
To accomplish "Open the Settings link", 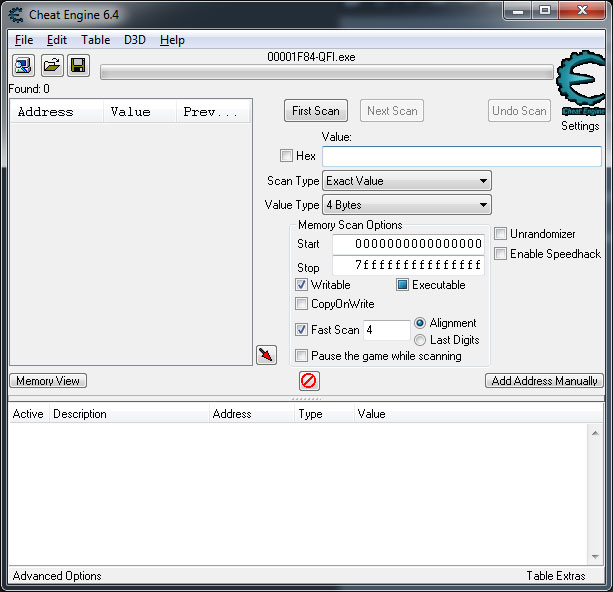I will point(580,126).
